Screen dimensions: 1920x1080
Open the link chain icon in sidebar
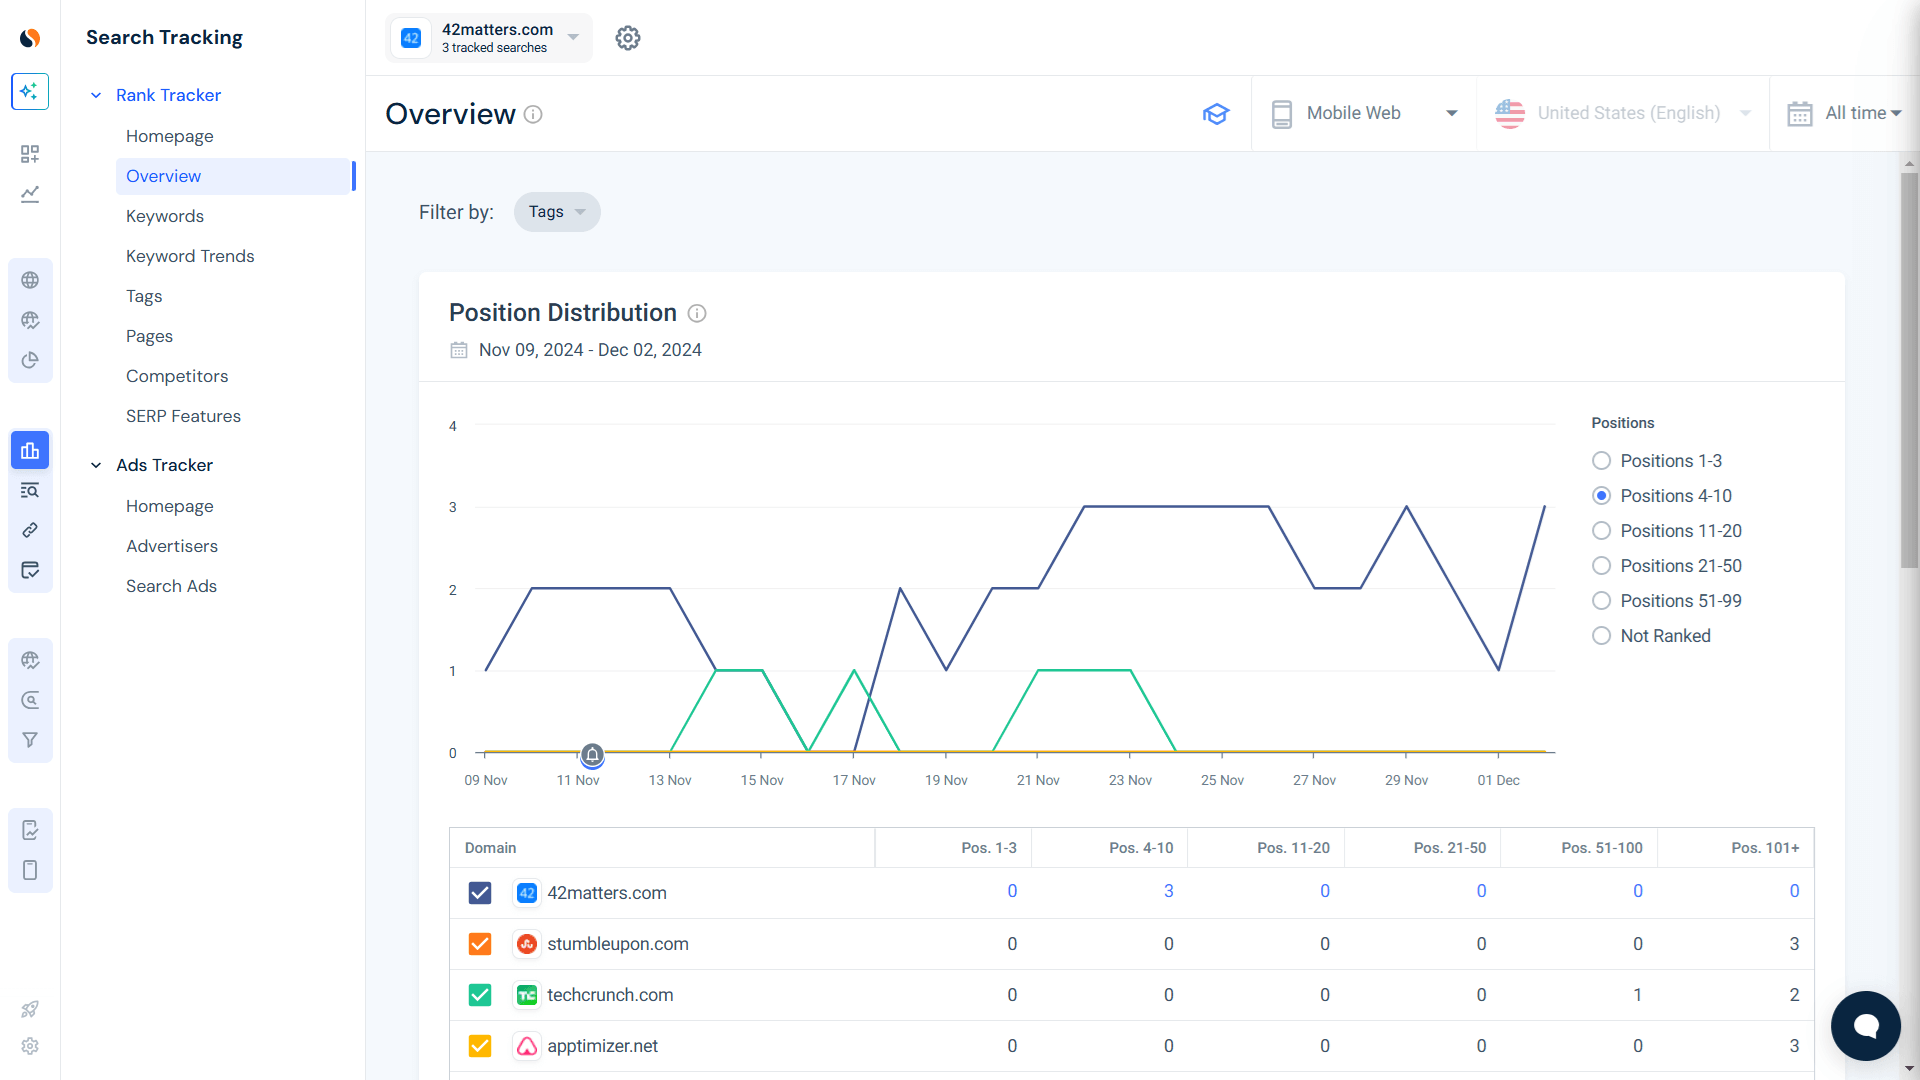[x=30, y=530]
